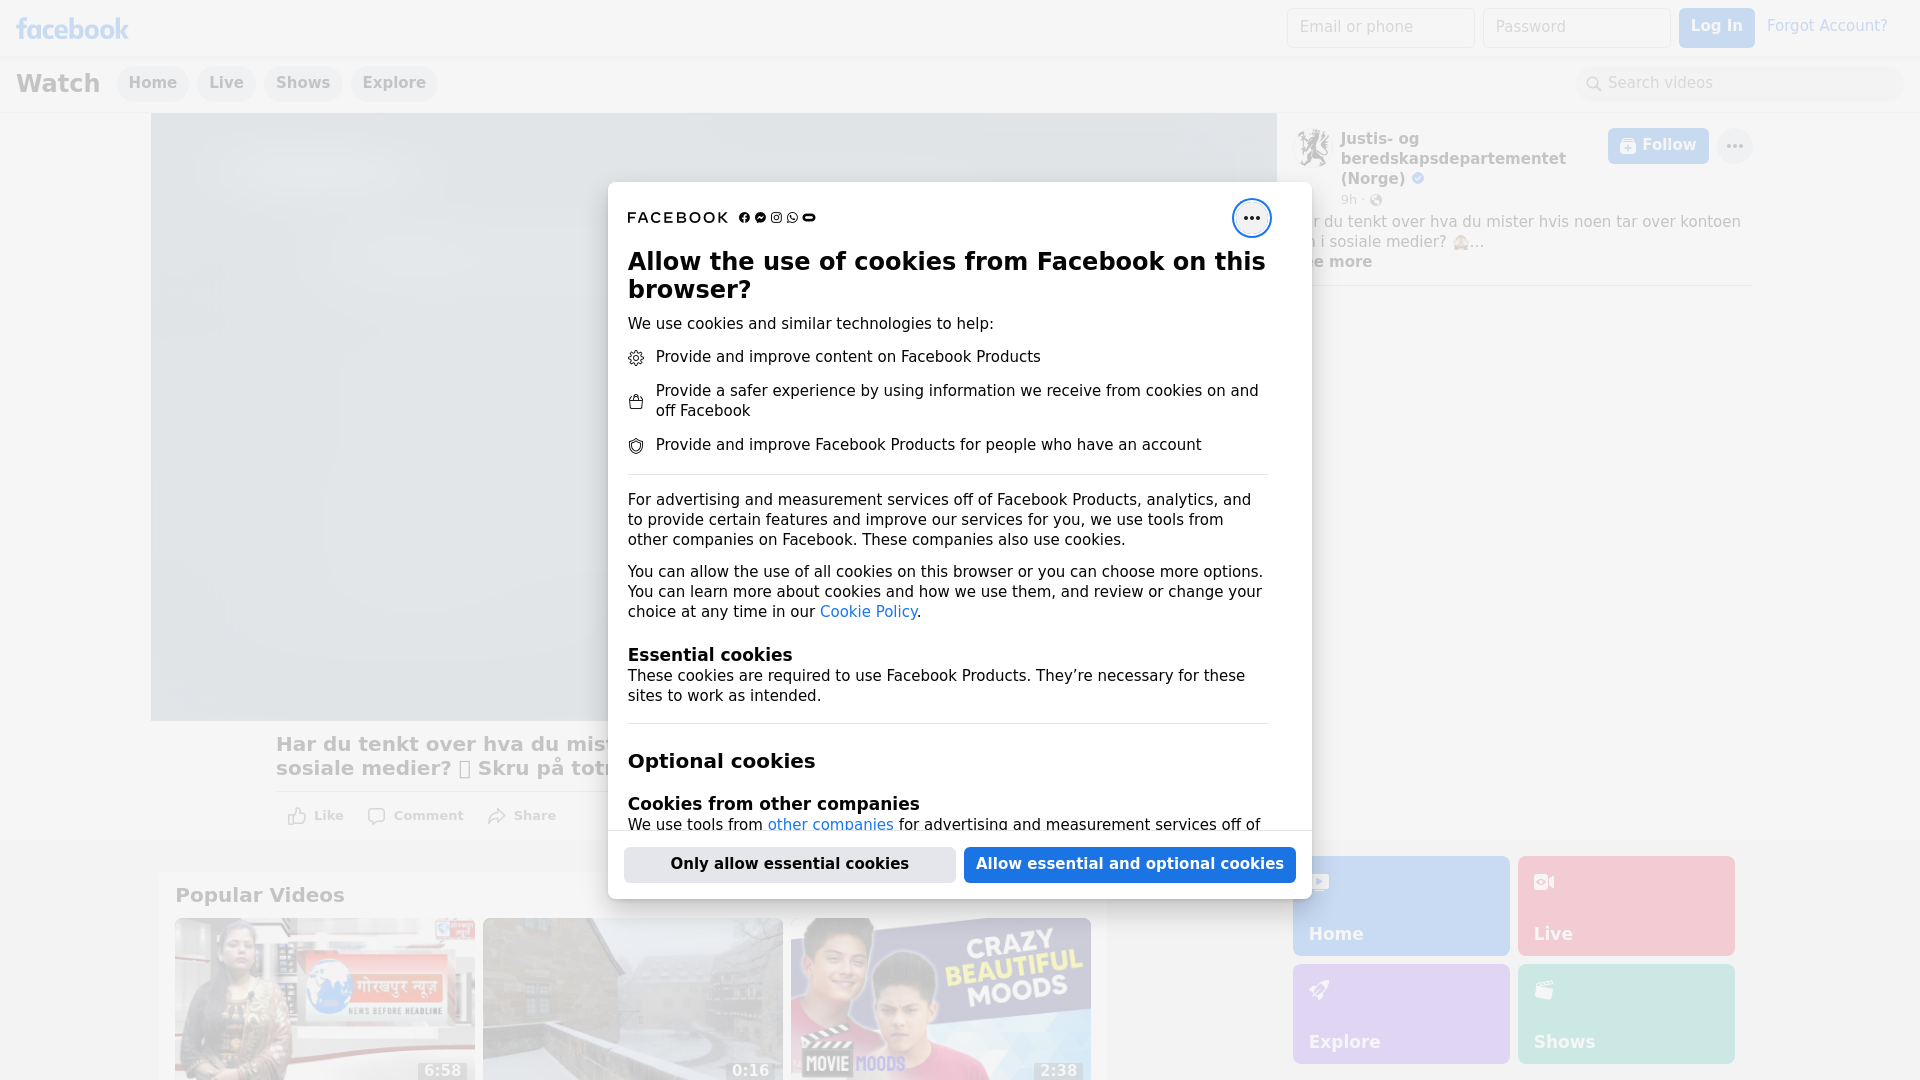1920x1080 pixels.
Task: Open the cookie dialog more options menu
Action: 1251,218
